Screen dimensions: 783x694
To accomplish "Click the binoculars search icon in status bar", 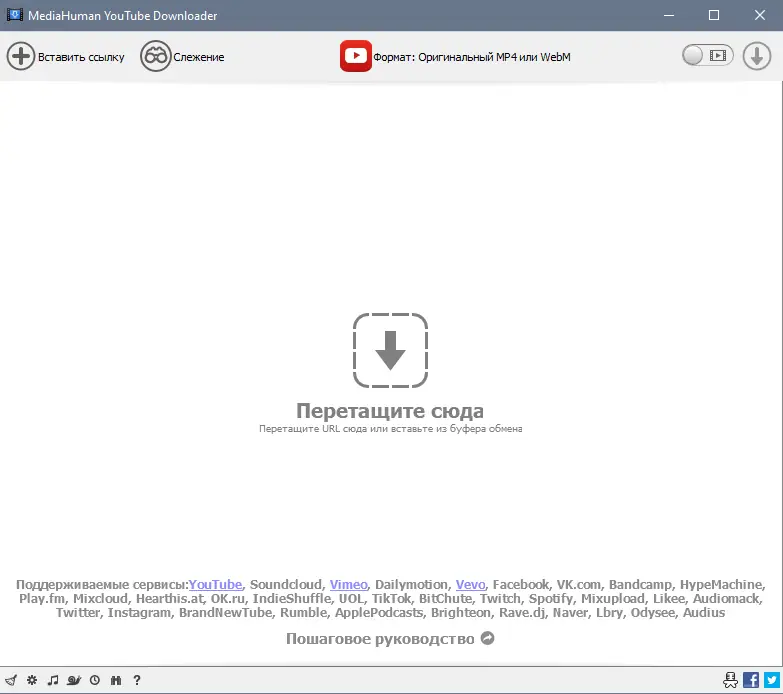I will tap(116, 680).
